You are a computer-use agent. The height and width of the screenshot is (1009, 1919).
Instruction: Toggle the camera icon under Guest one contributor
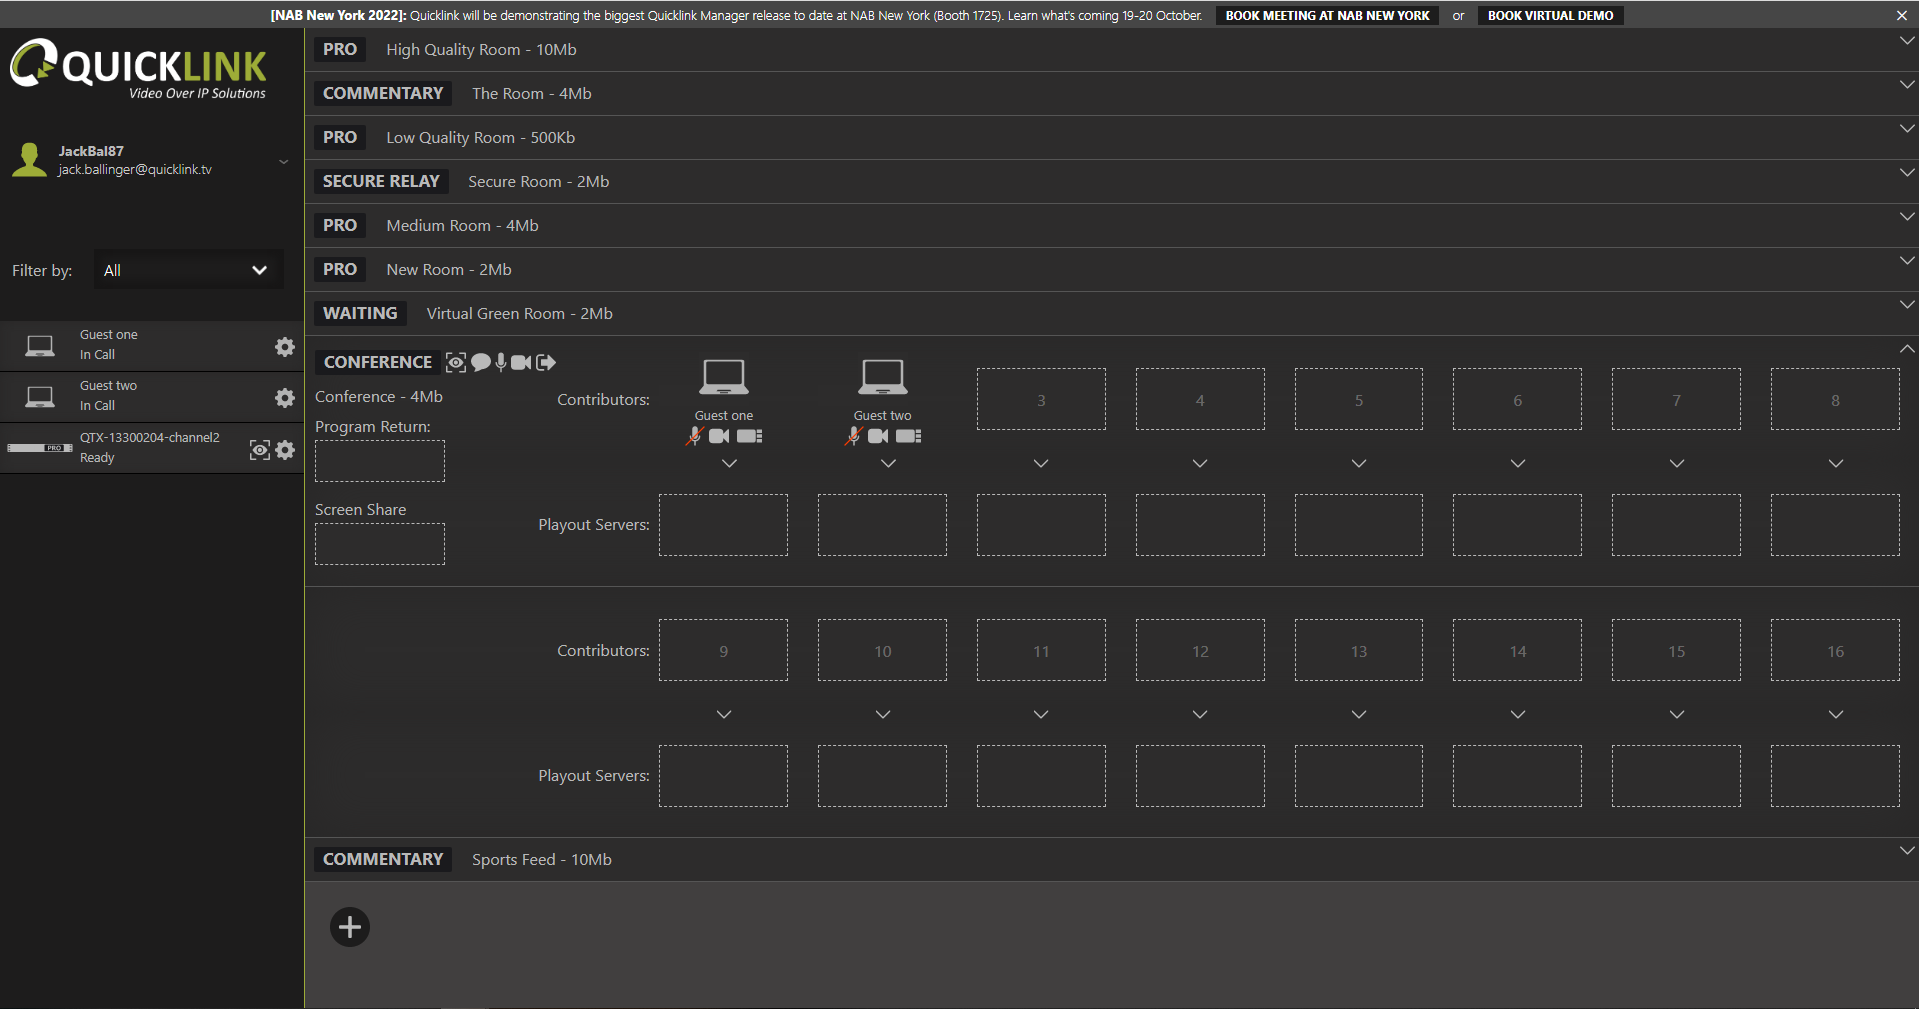(x=719, y=436)
